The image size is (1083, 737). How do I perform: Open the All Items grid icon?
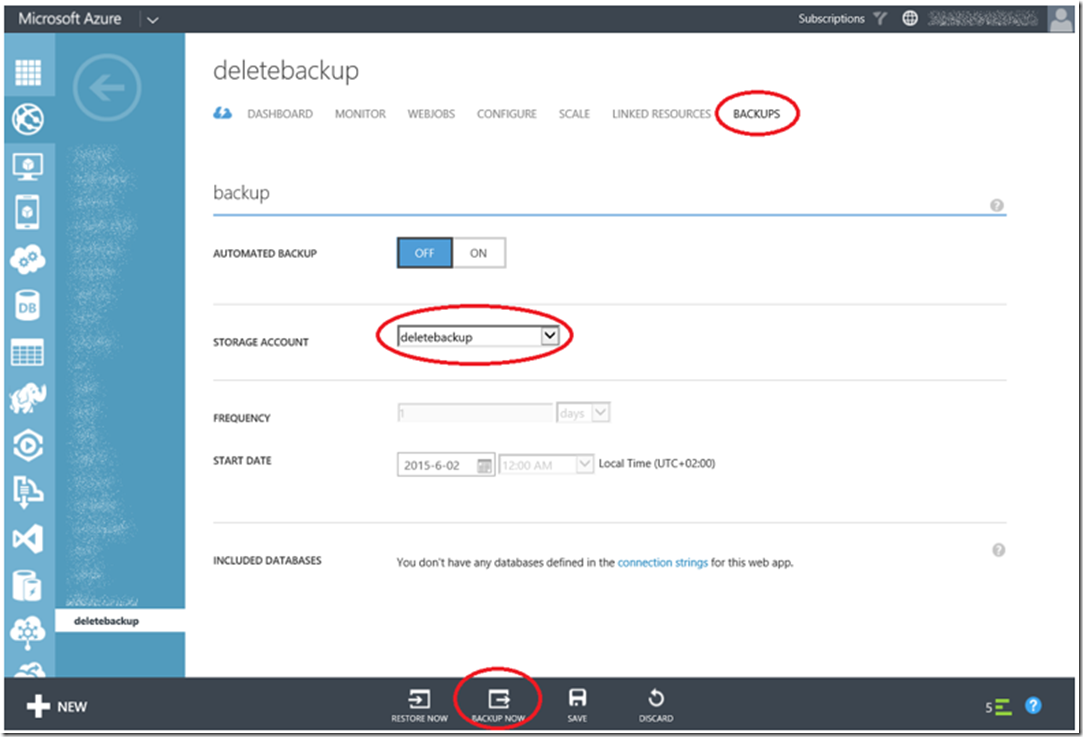click(x=28, y=72)
